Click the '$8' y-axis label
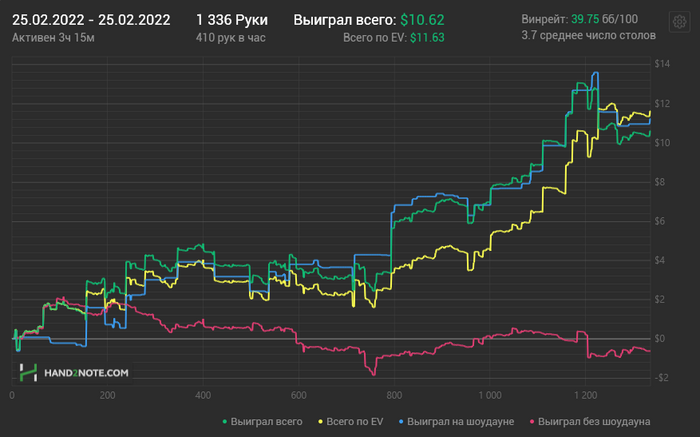 660,182
